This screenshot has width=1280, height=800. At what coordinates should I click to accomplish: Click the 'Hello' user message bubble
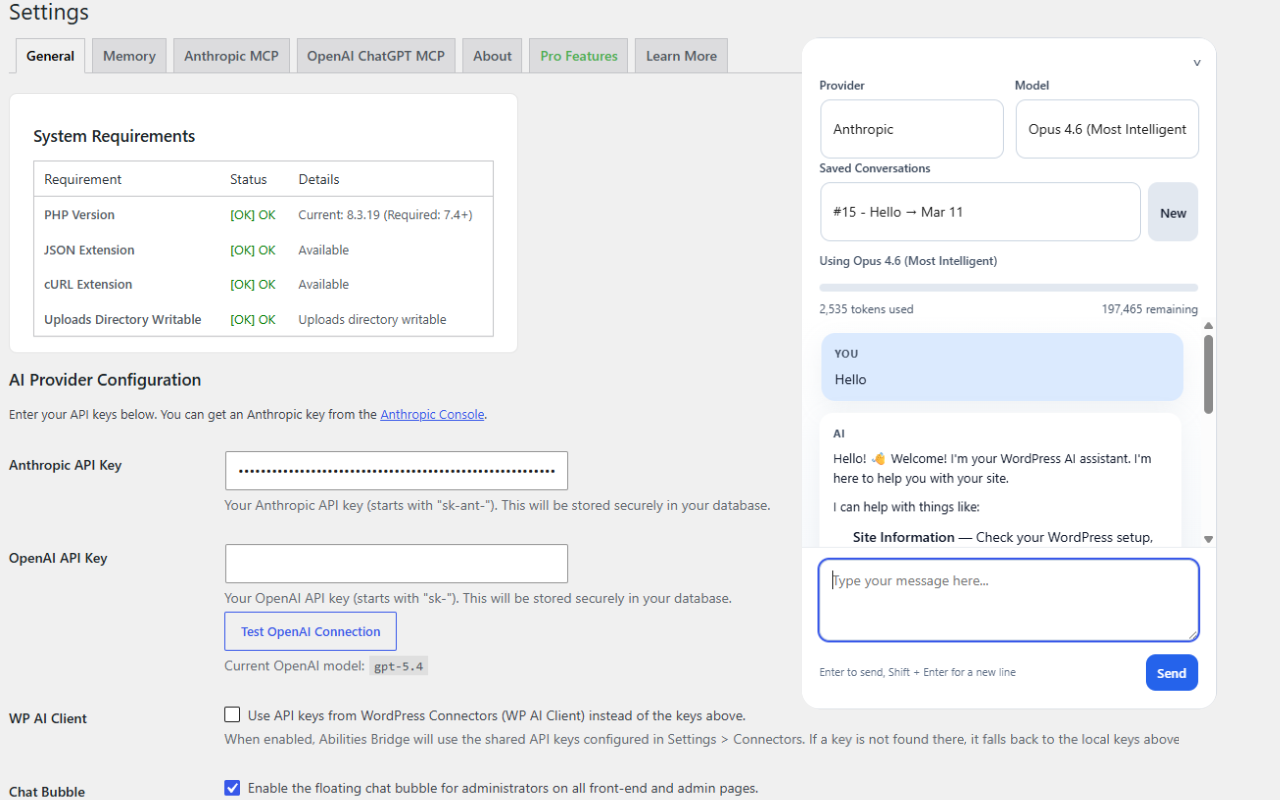[x=1002, y=367]
